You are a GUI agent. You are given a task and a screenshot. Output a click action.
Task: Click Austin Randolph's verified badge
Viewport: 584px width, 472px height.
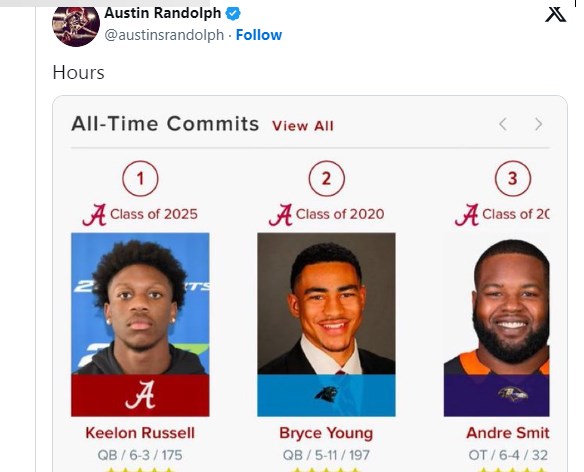[233, 14]
